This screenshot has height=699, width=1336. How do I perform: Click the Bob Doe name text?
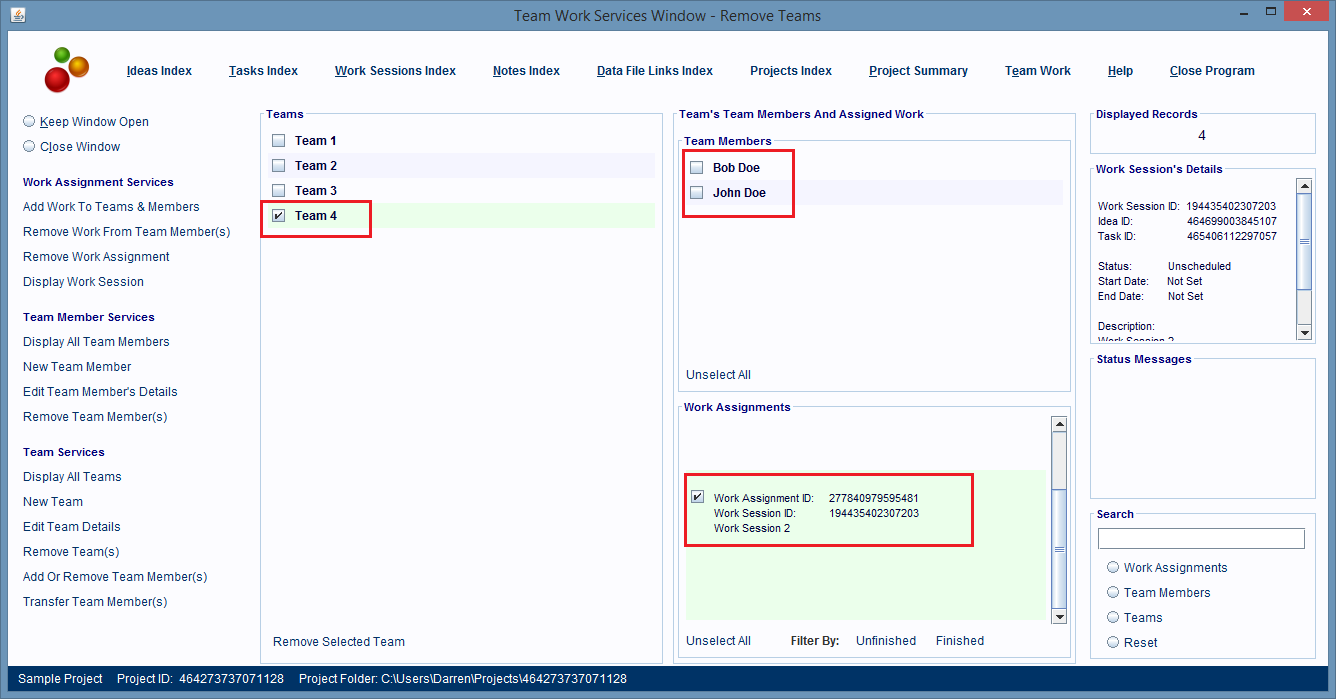tap(737, 168)
